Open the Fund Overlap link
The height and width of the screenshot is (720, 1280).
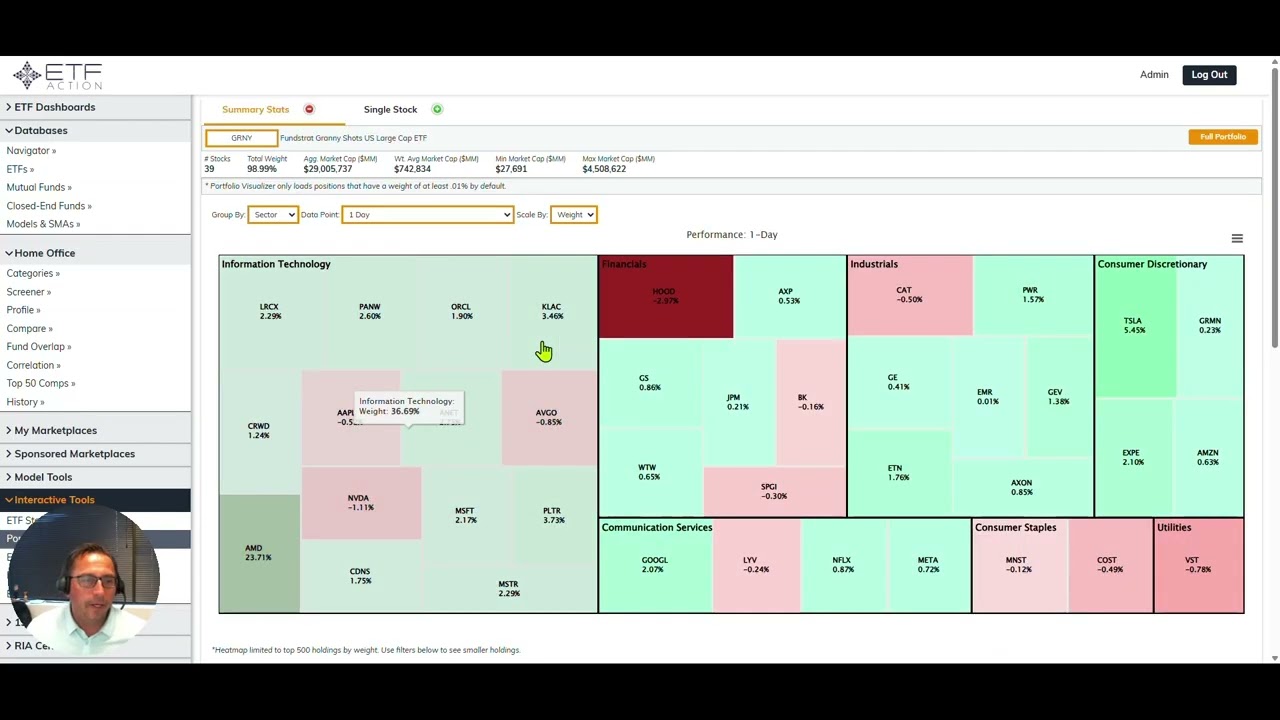pos(39,346)
